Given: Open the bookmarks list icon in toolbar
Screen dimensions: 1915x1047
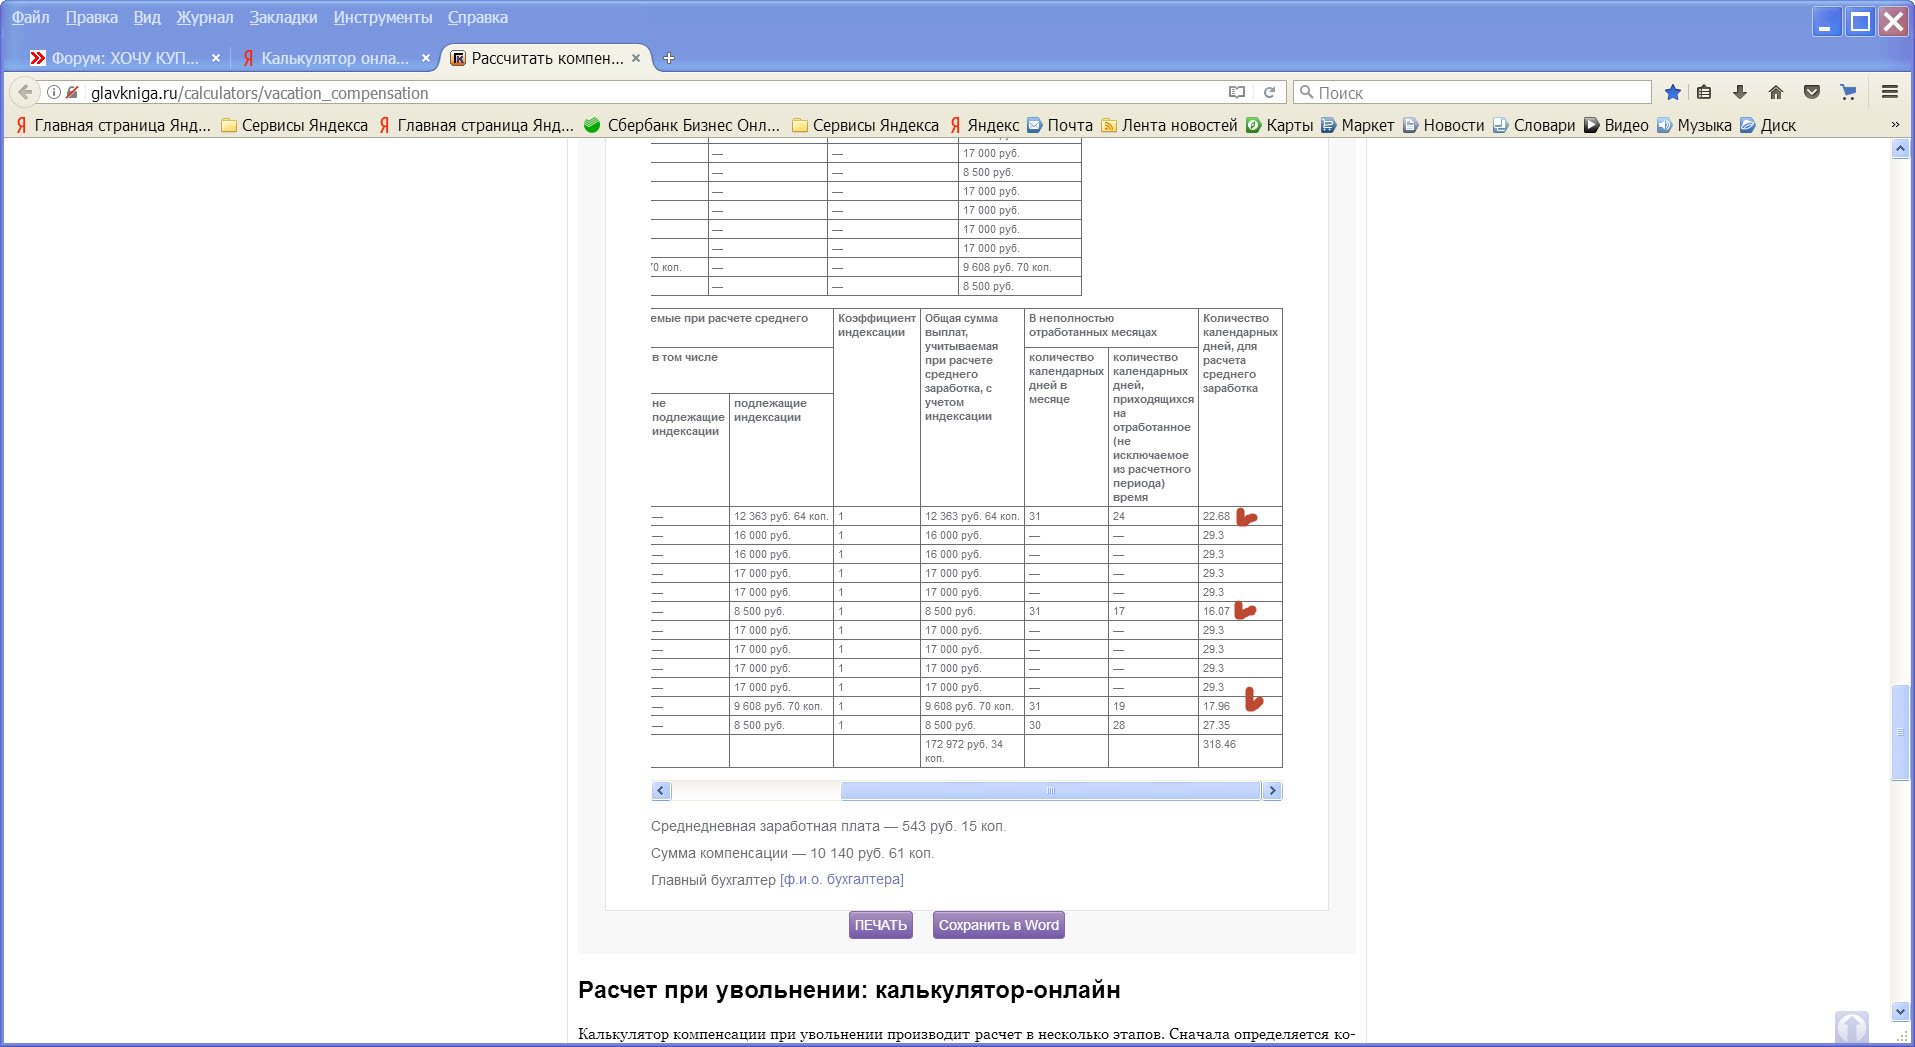Looking at the screenshot, I should tap(1704, 92).
